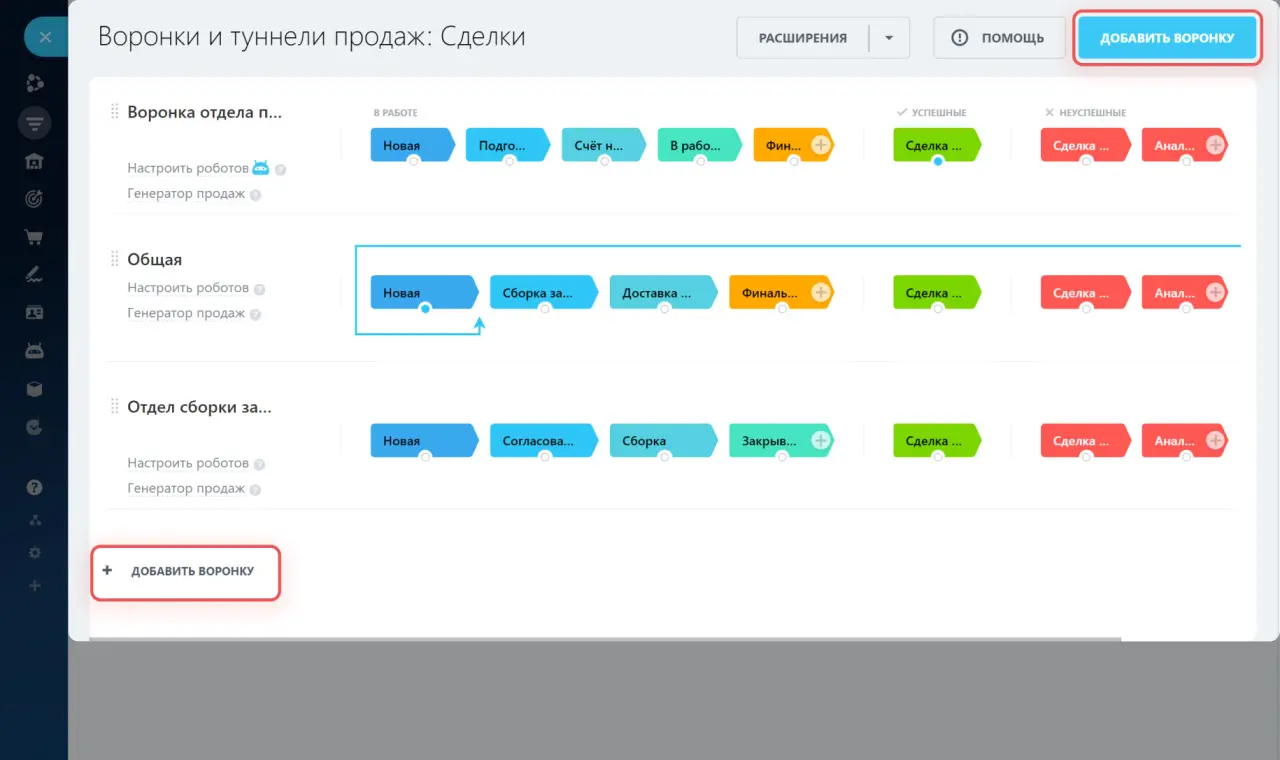Open «Настроить роботов» for Воронка отдела продаж
Viewport: 1280px width, 760px height.
[186, 168]
